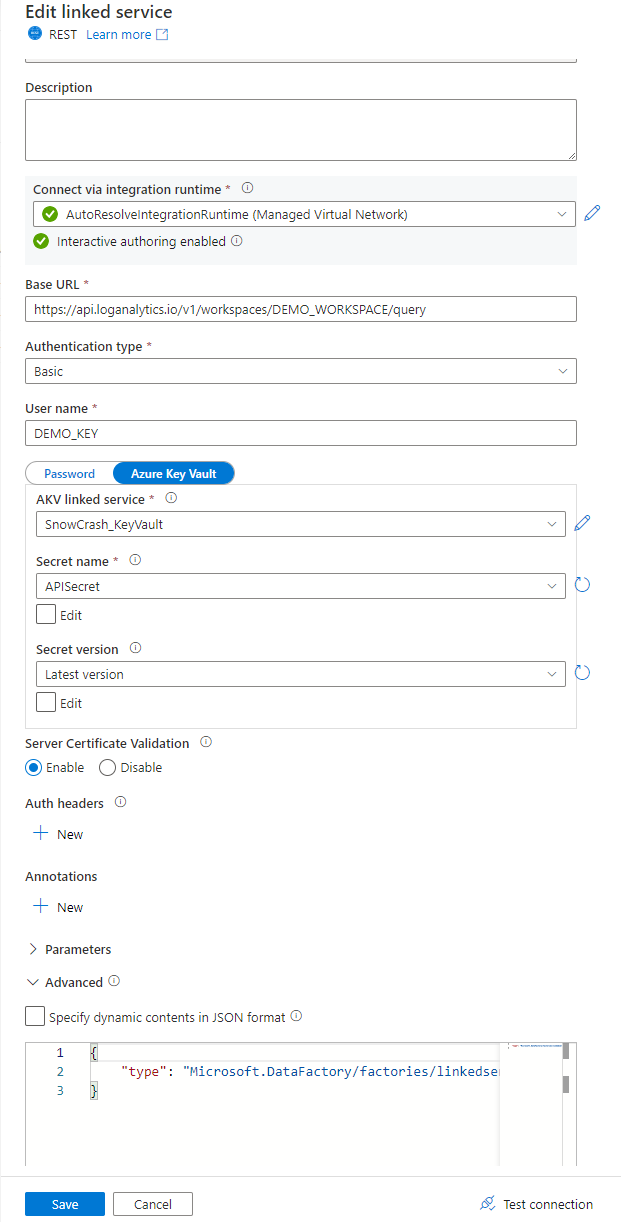Viewport: 621px width, 1222px height.
Task: Refresh the Secret version list
Action: pyautogui.click(x=583, y=673)
